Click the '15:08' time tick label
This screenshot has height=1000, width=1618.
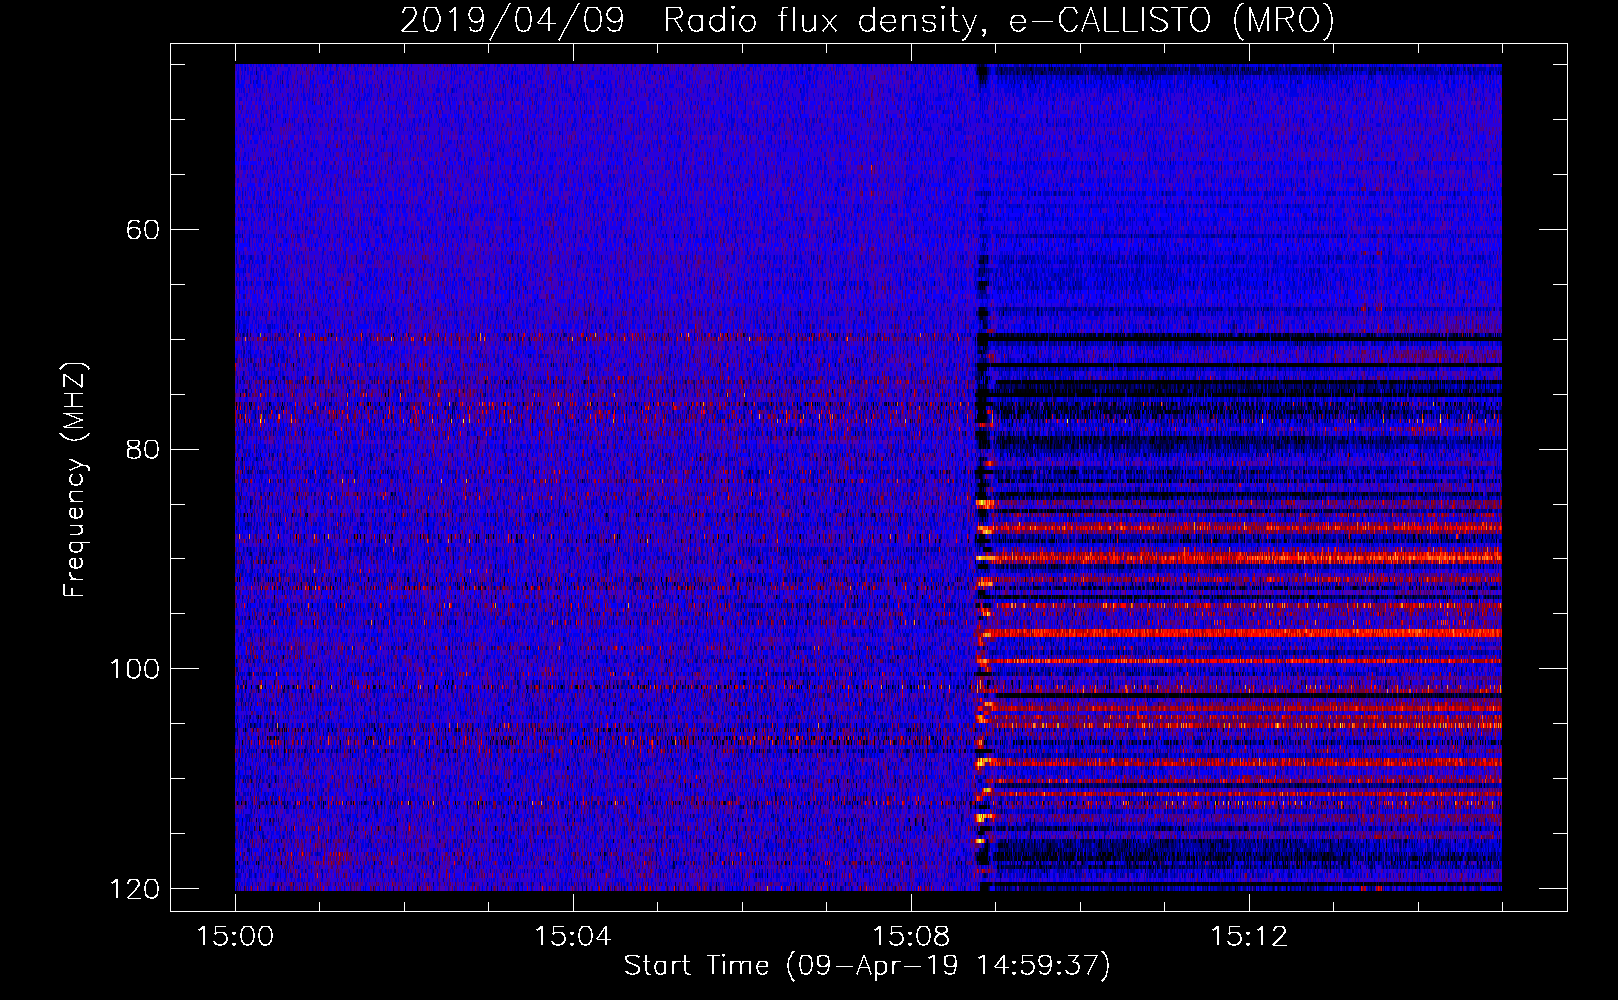911,937
